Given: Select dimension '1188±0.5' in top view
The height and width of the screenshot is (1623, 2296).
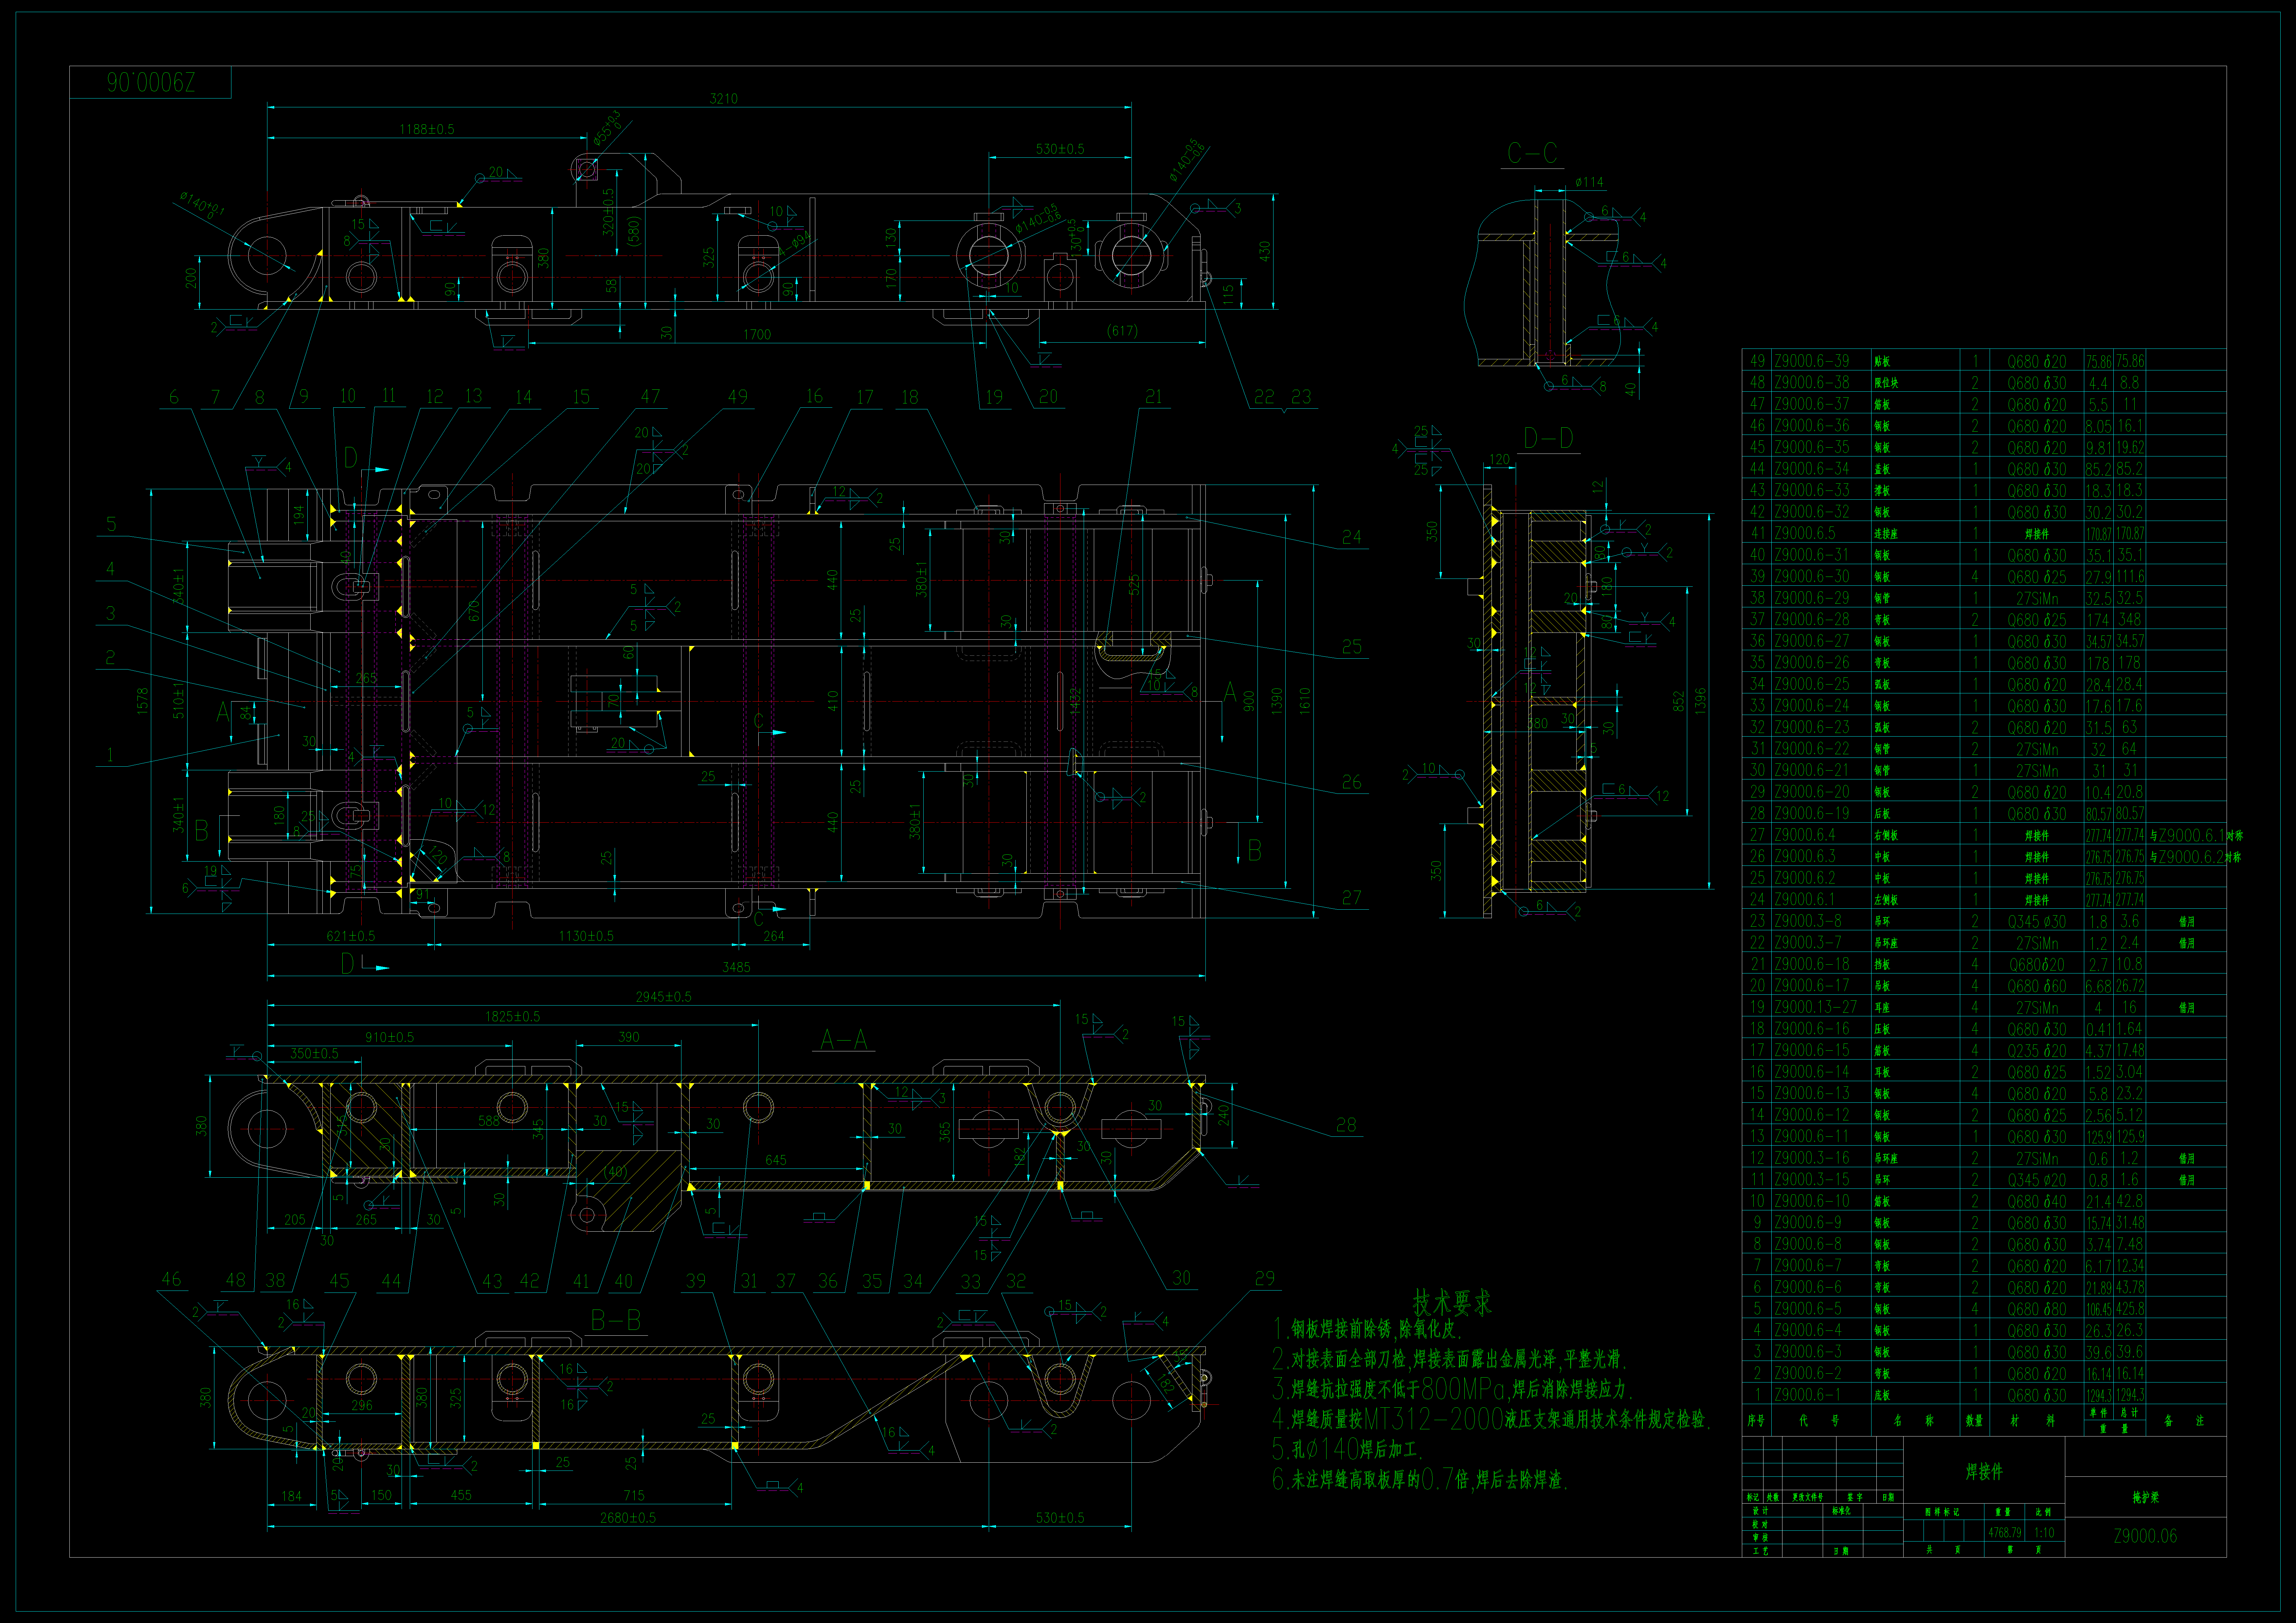Looking at the screenshot, I should pyautogui.click(x=427, y=129).
